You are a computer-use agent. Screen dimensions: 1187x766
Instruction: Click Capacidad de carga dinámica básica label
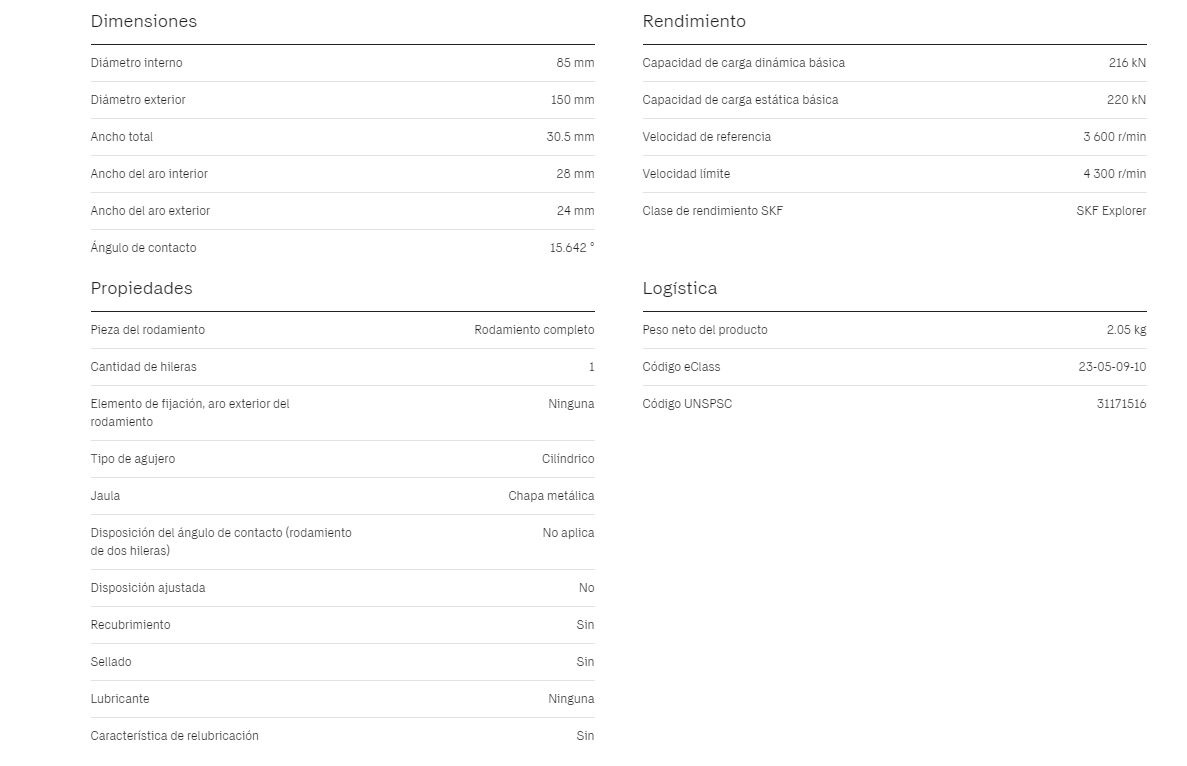(743, 63)
